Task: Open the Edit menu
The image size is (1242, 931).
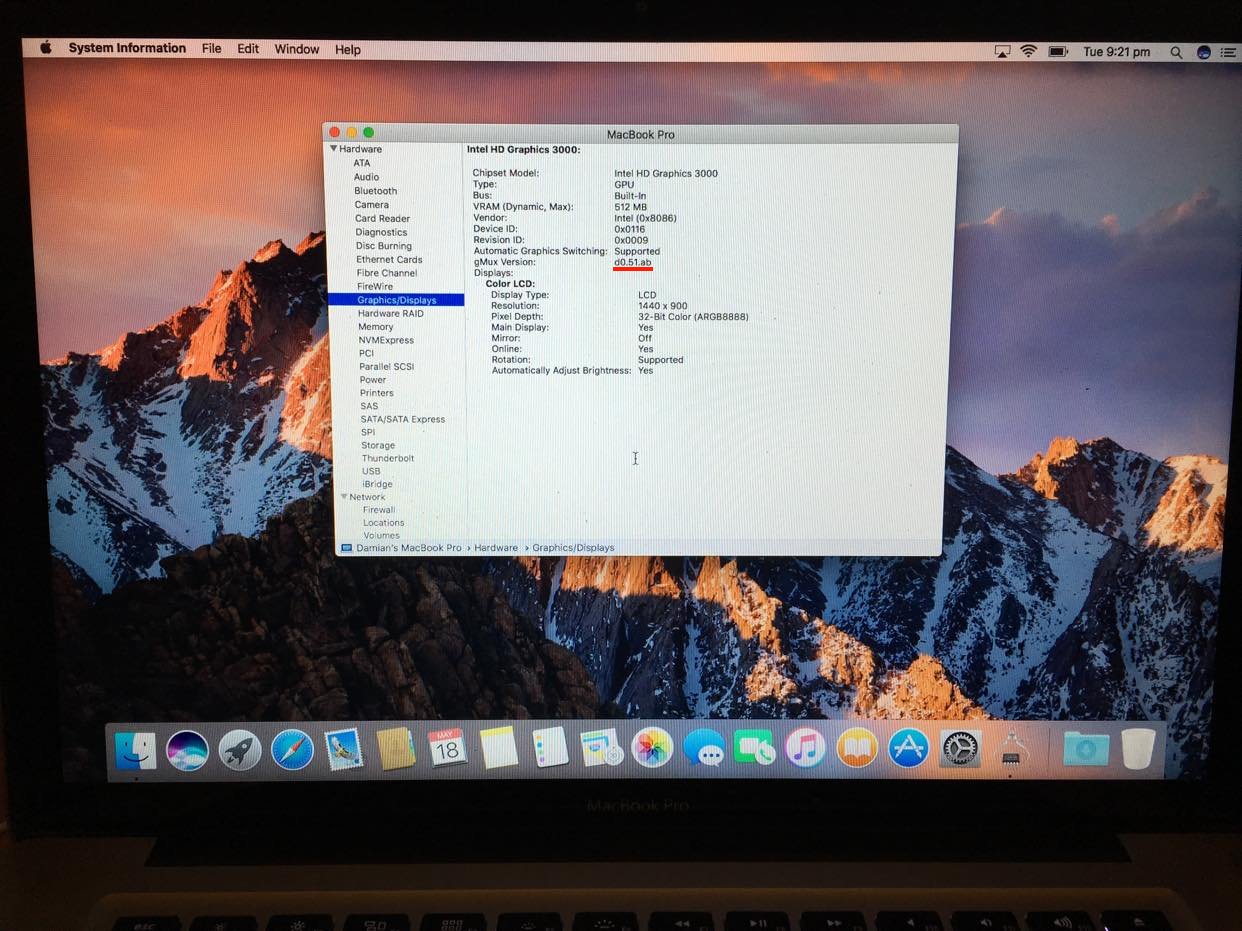Action: coord(248,49)
